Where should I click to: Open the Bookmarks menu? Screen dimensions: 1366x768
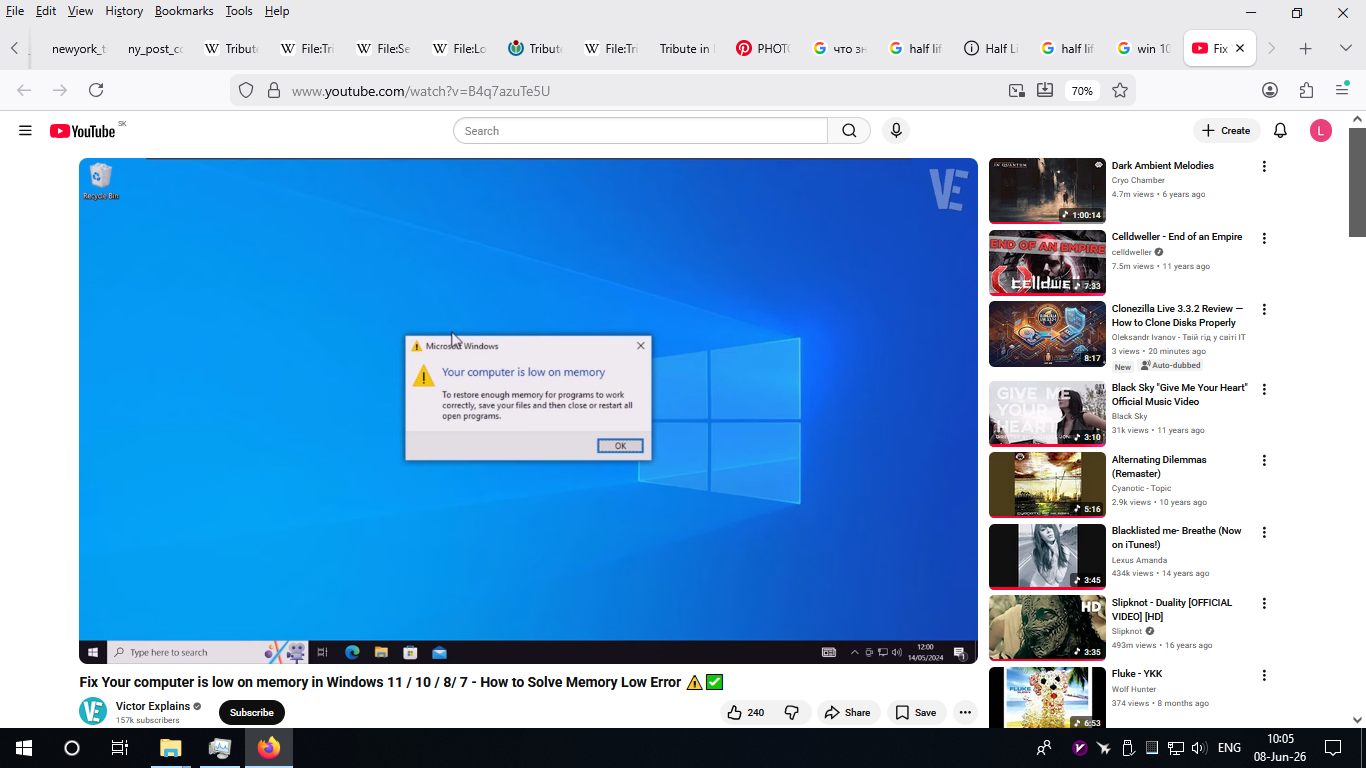click(184, 11)
